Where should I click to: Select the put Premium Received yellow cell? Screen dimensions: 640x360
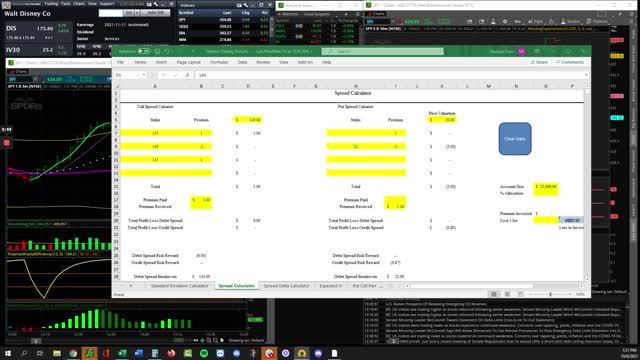coord(395,207)
